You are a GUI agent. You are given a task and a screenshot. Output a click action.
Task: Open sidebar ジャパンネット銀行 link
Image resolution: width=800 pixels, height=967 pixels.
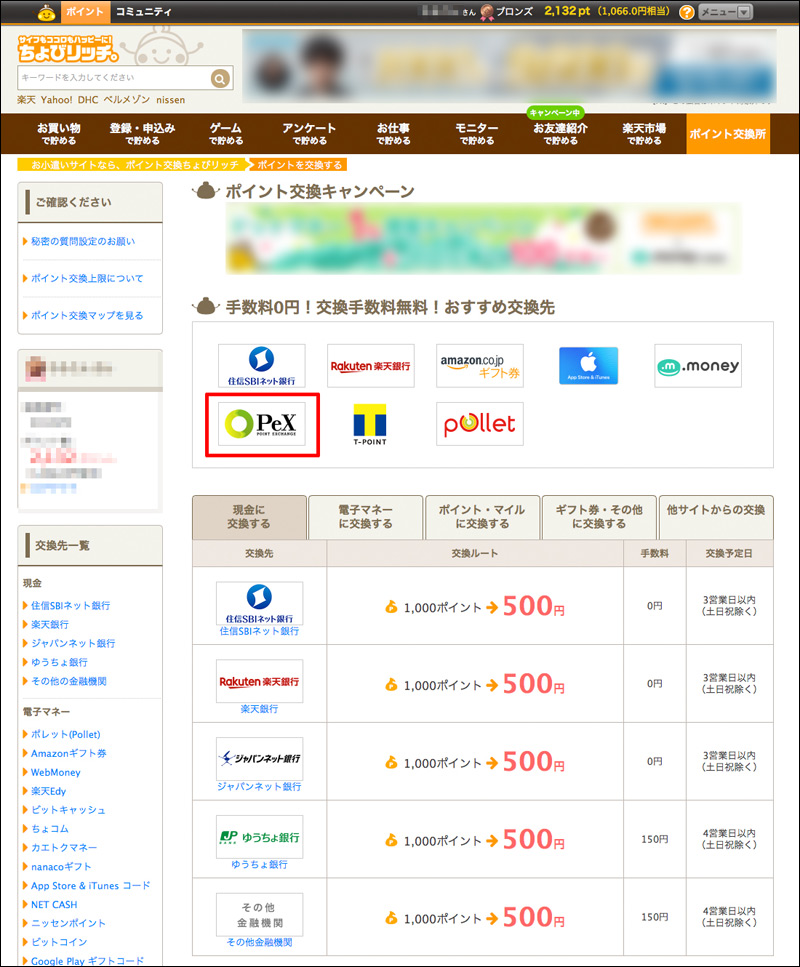click(x=73, y=643)
